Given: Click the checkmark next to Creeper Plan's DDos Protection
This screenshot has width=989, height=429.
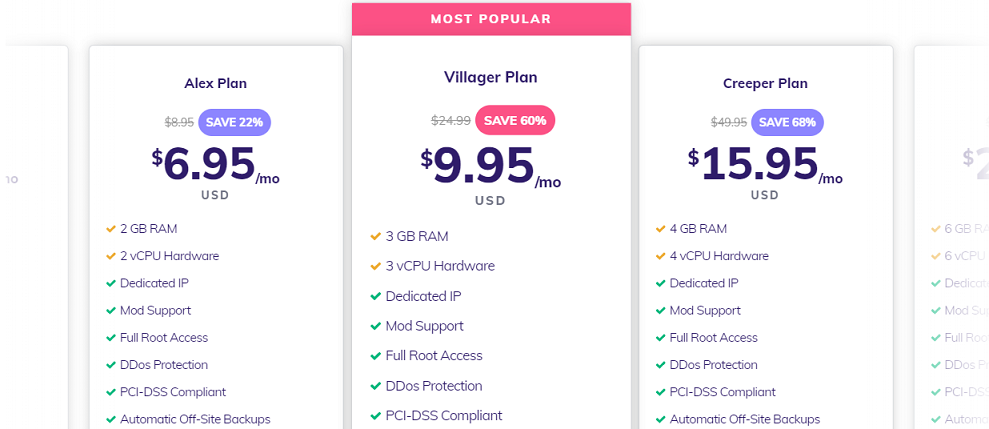Looking at the screenshot, I should 661,365.
